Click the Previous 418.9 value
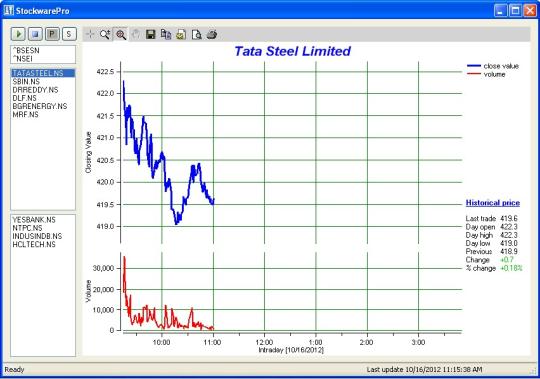540x379 pixels. [509, 252]
